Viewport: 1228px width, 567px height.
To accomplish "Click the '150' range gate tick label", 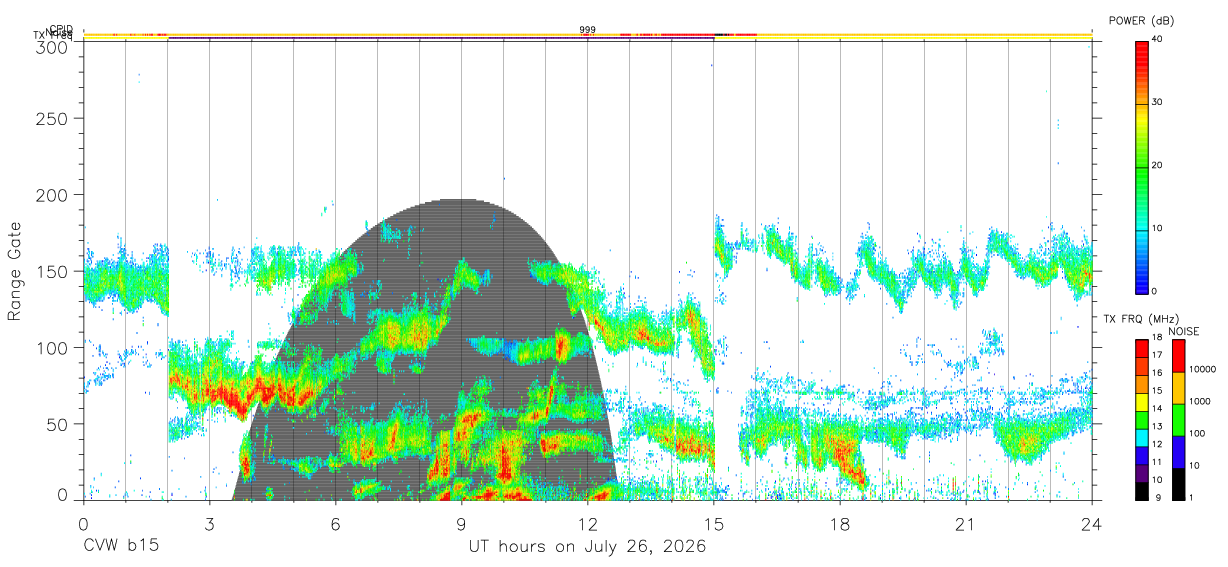I will pyautogui.click(x=54, y=271).
